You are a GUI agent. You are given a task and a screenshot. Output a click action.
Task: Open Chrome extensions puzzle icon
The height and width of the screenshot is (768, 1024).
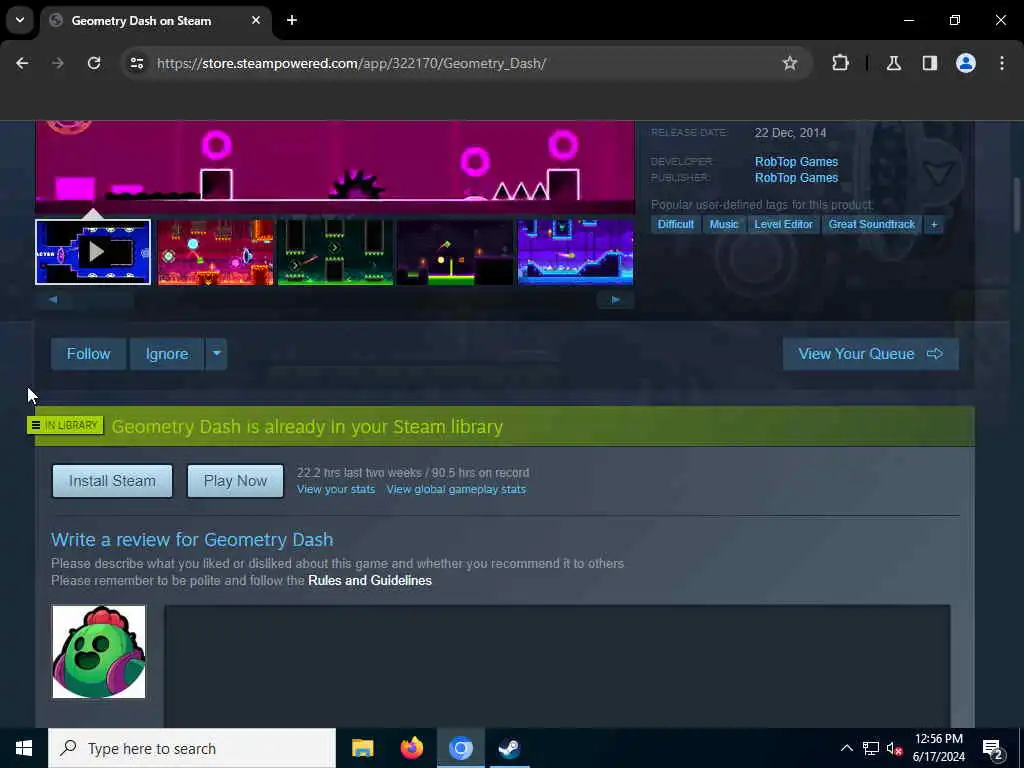coord(840,63)
